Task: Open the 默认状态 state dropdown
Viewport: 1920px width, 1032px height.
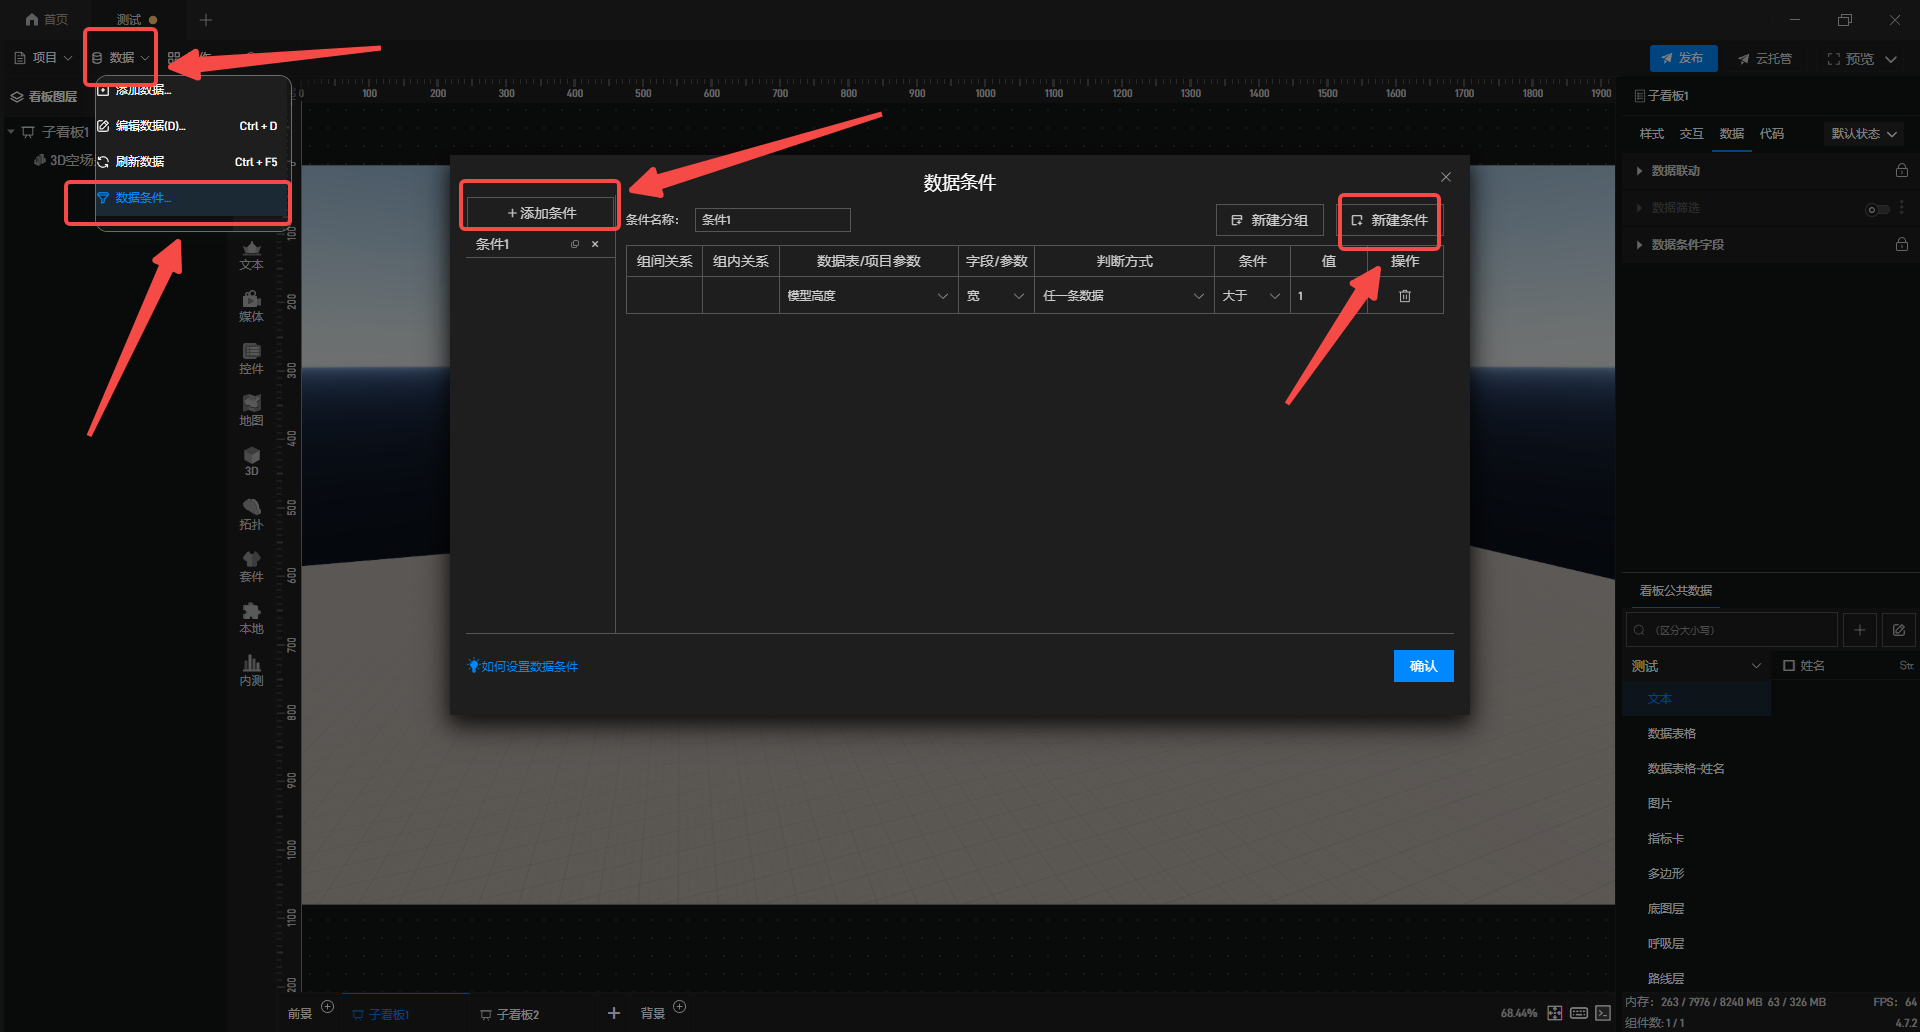Action: pos(1863,134)
